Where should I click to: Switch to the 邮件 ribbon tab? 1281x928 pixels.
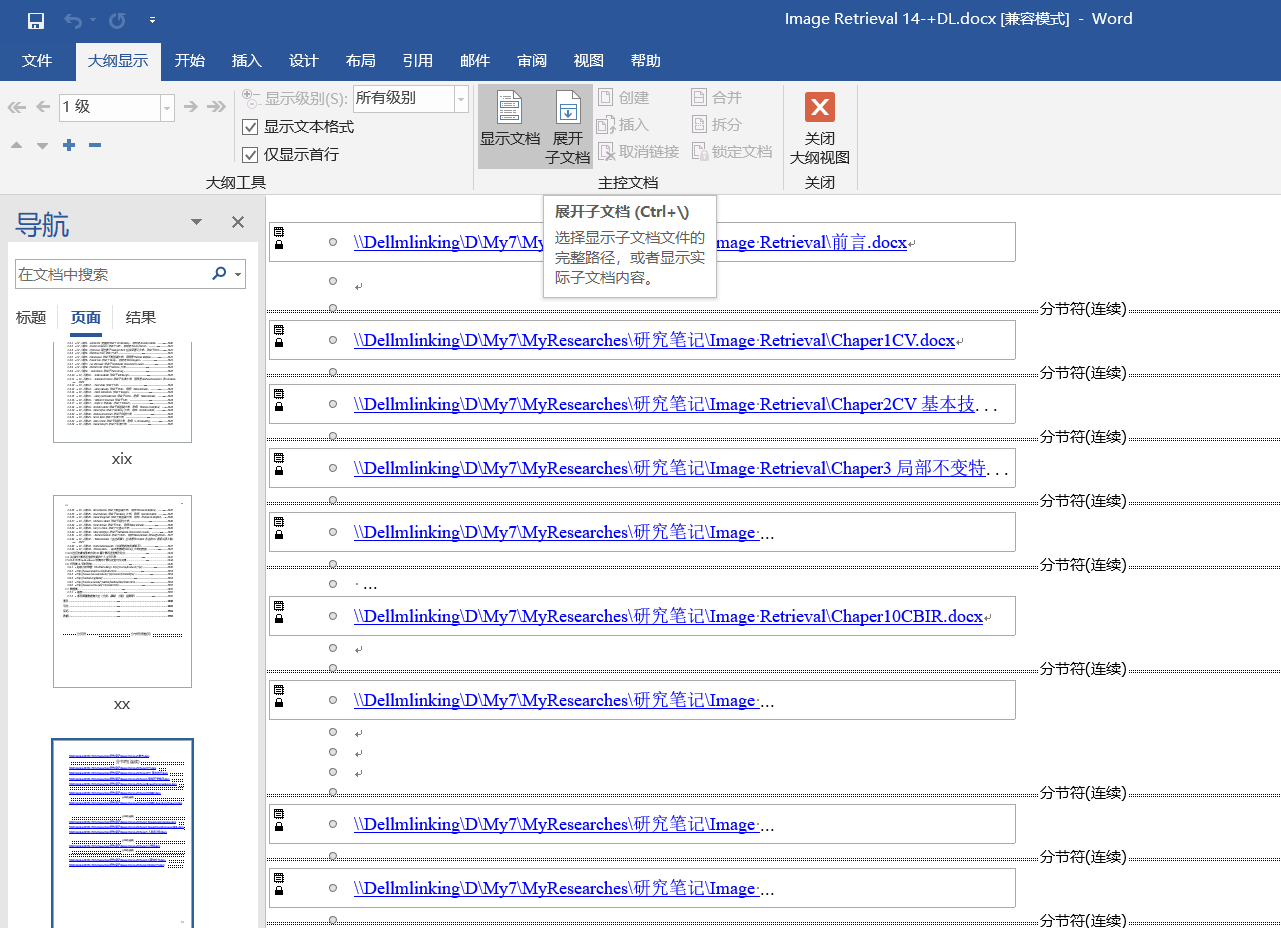(x=475, y=61)
